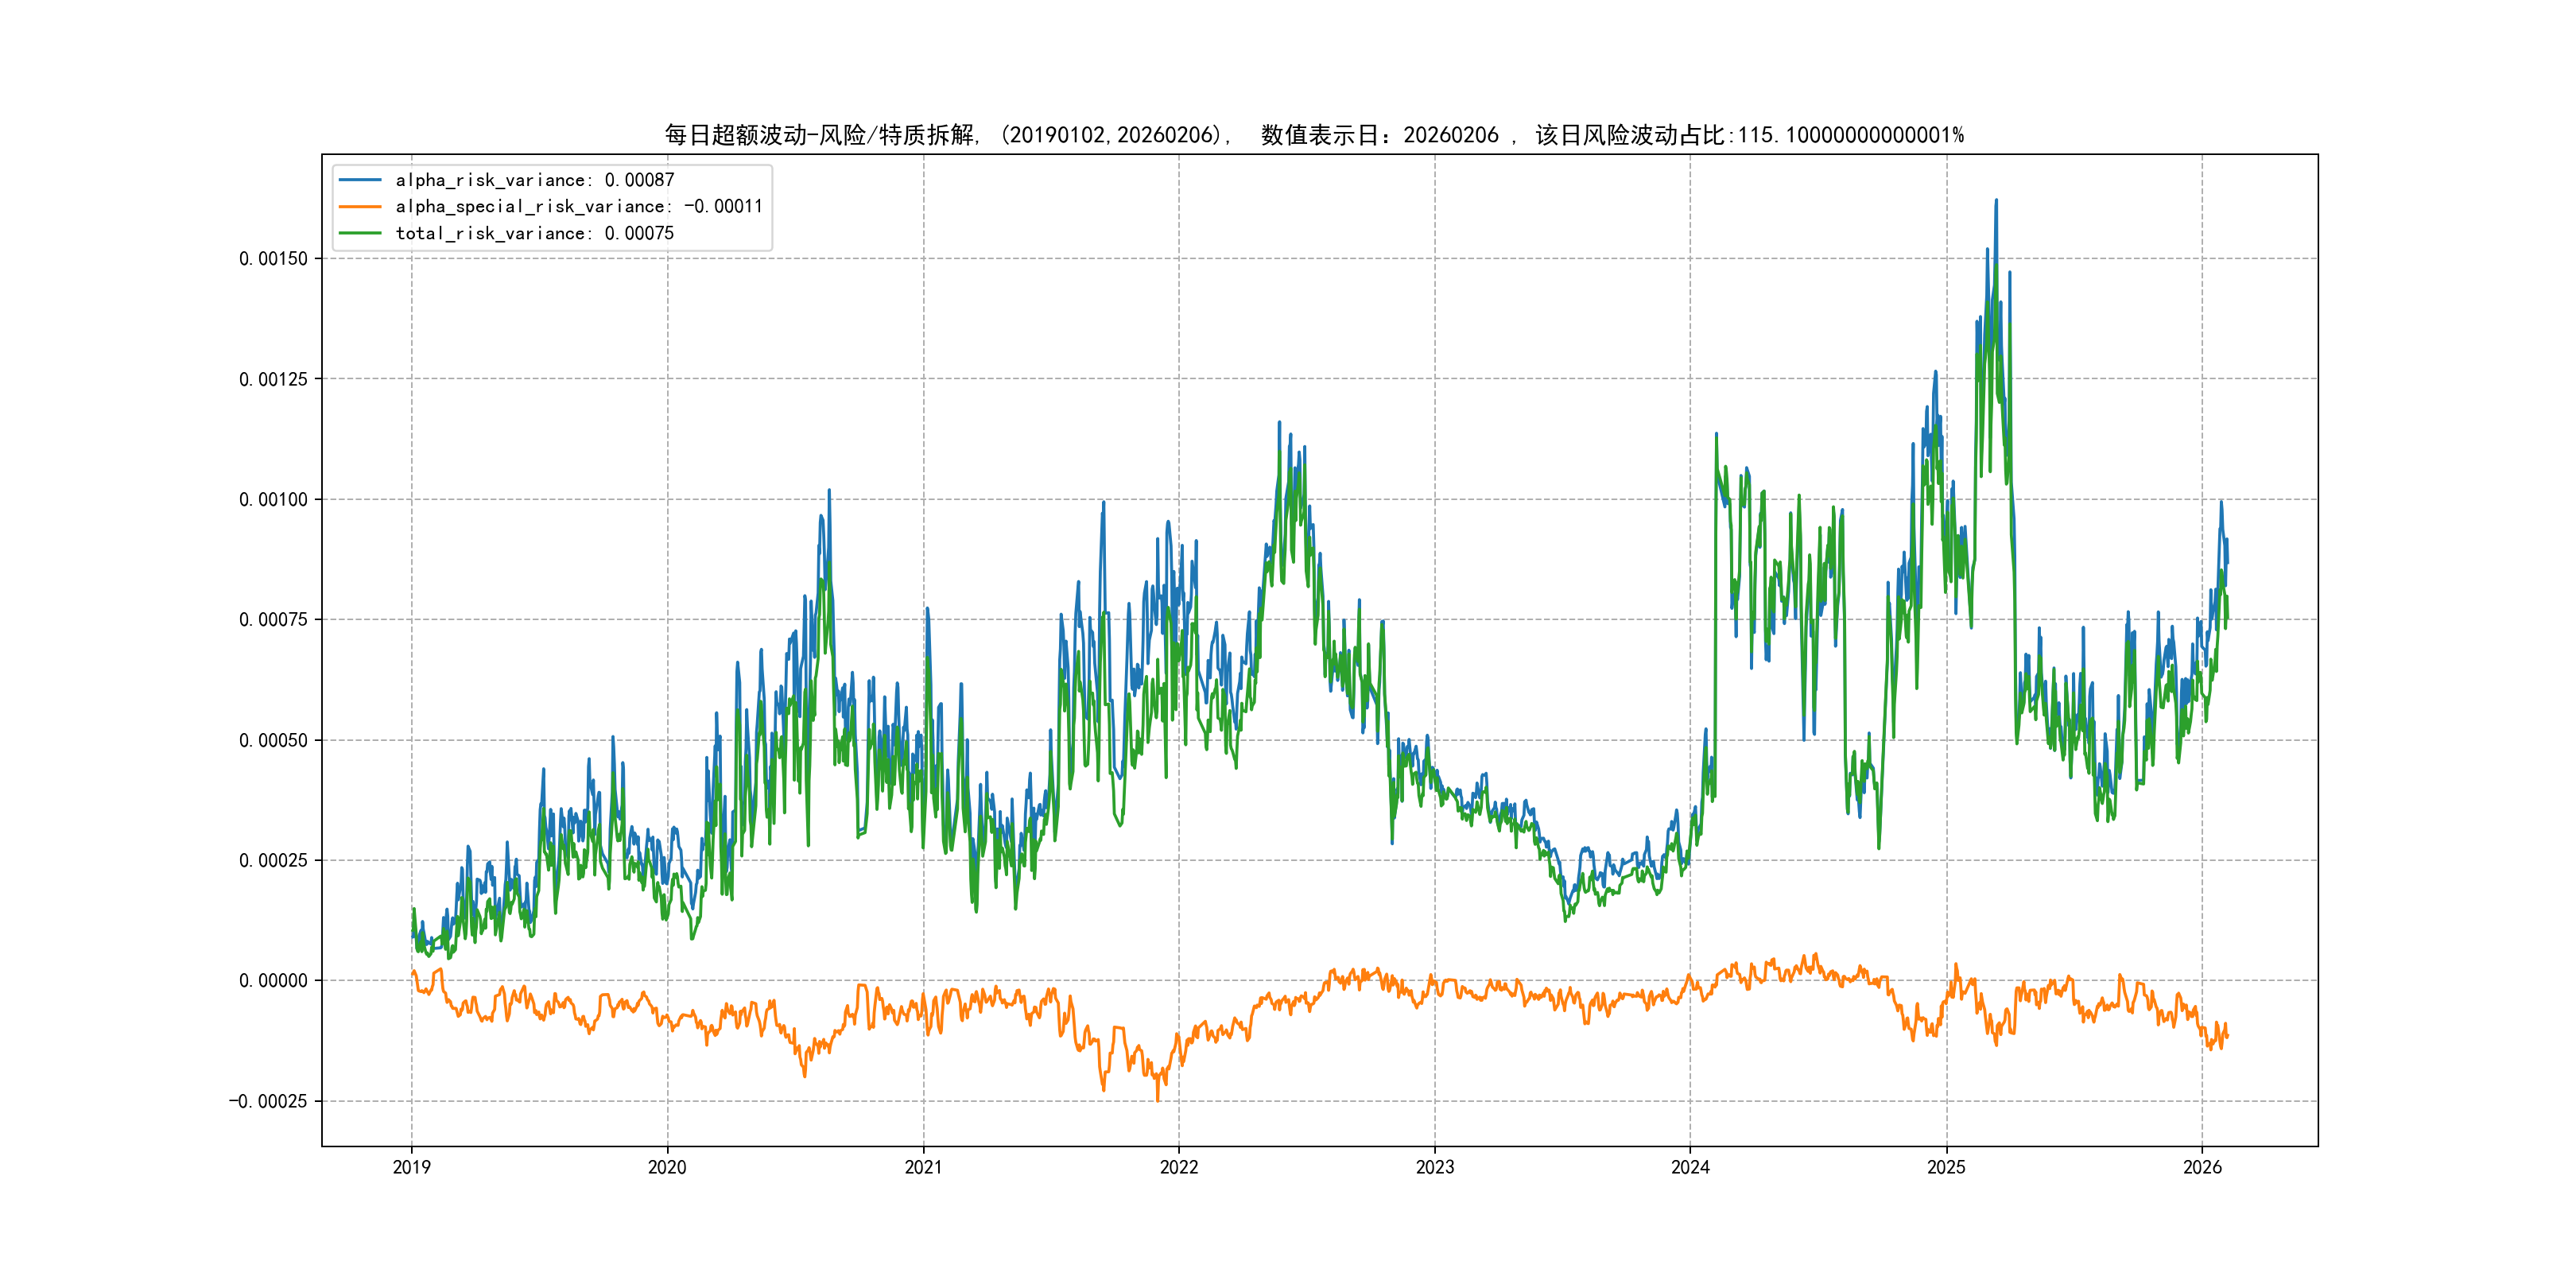Click the blue alpha_risk_variance legend line
The height and width of the screenshot is (1288, 2576).
[x=360, y=180]
